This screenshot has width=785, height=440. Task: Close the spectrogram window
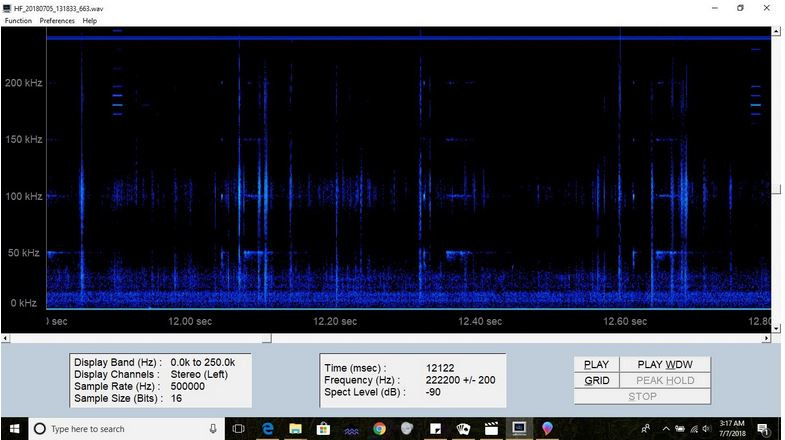[766, 8]
